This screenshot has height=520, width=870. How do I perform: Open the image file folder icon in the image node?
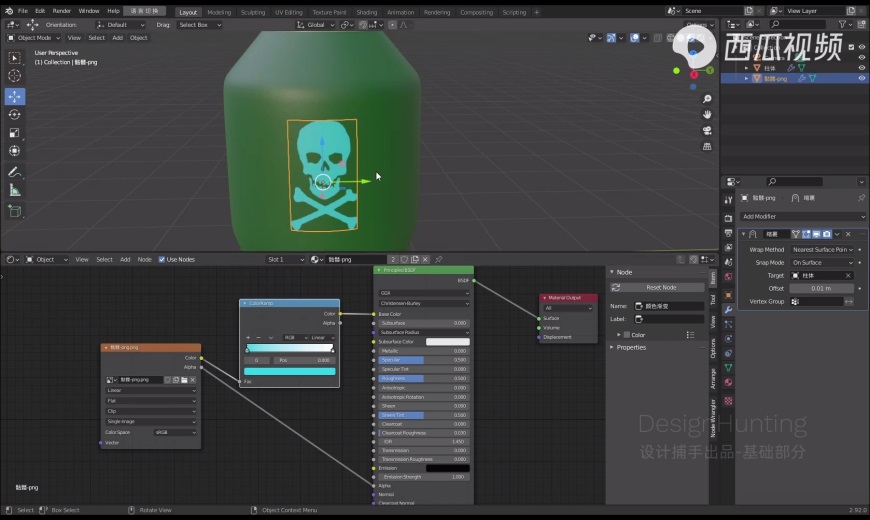(184, 380)
